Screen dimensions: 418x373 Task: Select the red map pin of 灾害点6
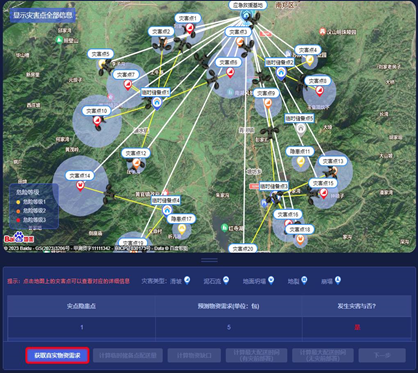click(x=230, y=72)
